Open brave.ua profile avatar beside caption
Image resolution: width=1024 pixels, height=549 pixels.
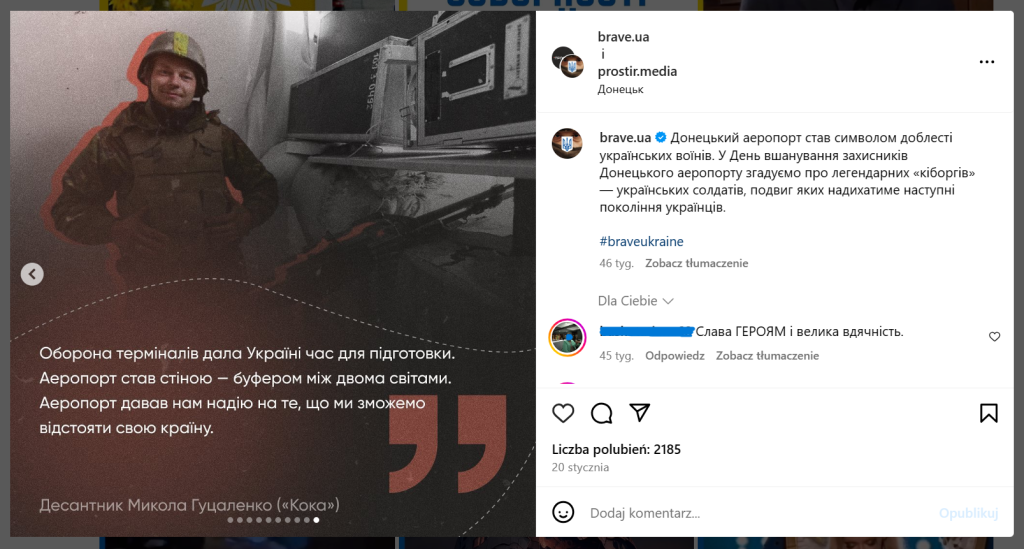coord(567,144)
